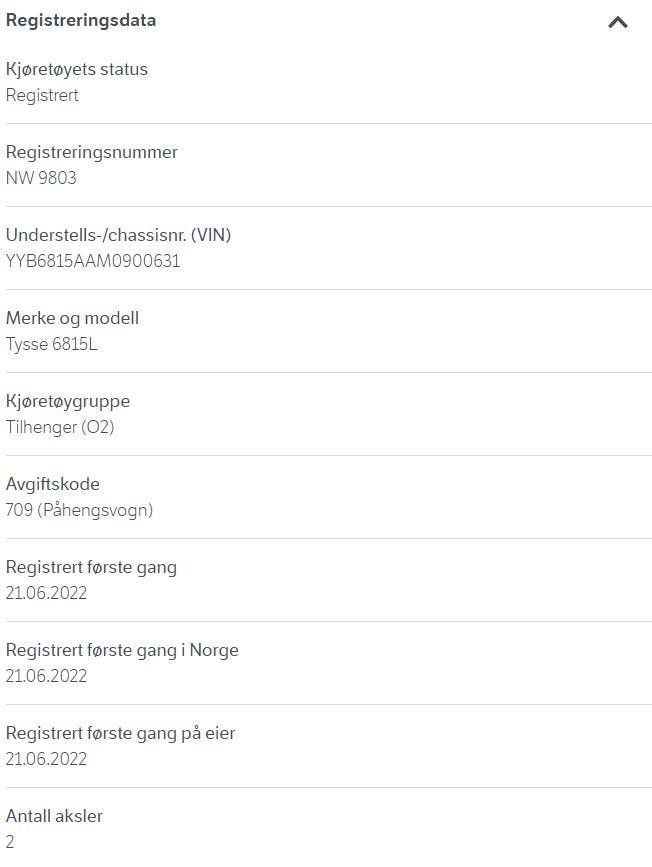Click the Registrert første gang på eier label
Screen dimensions: 652x867
[121, 733]
